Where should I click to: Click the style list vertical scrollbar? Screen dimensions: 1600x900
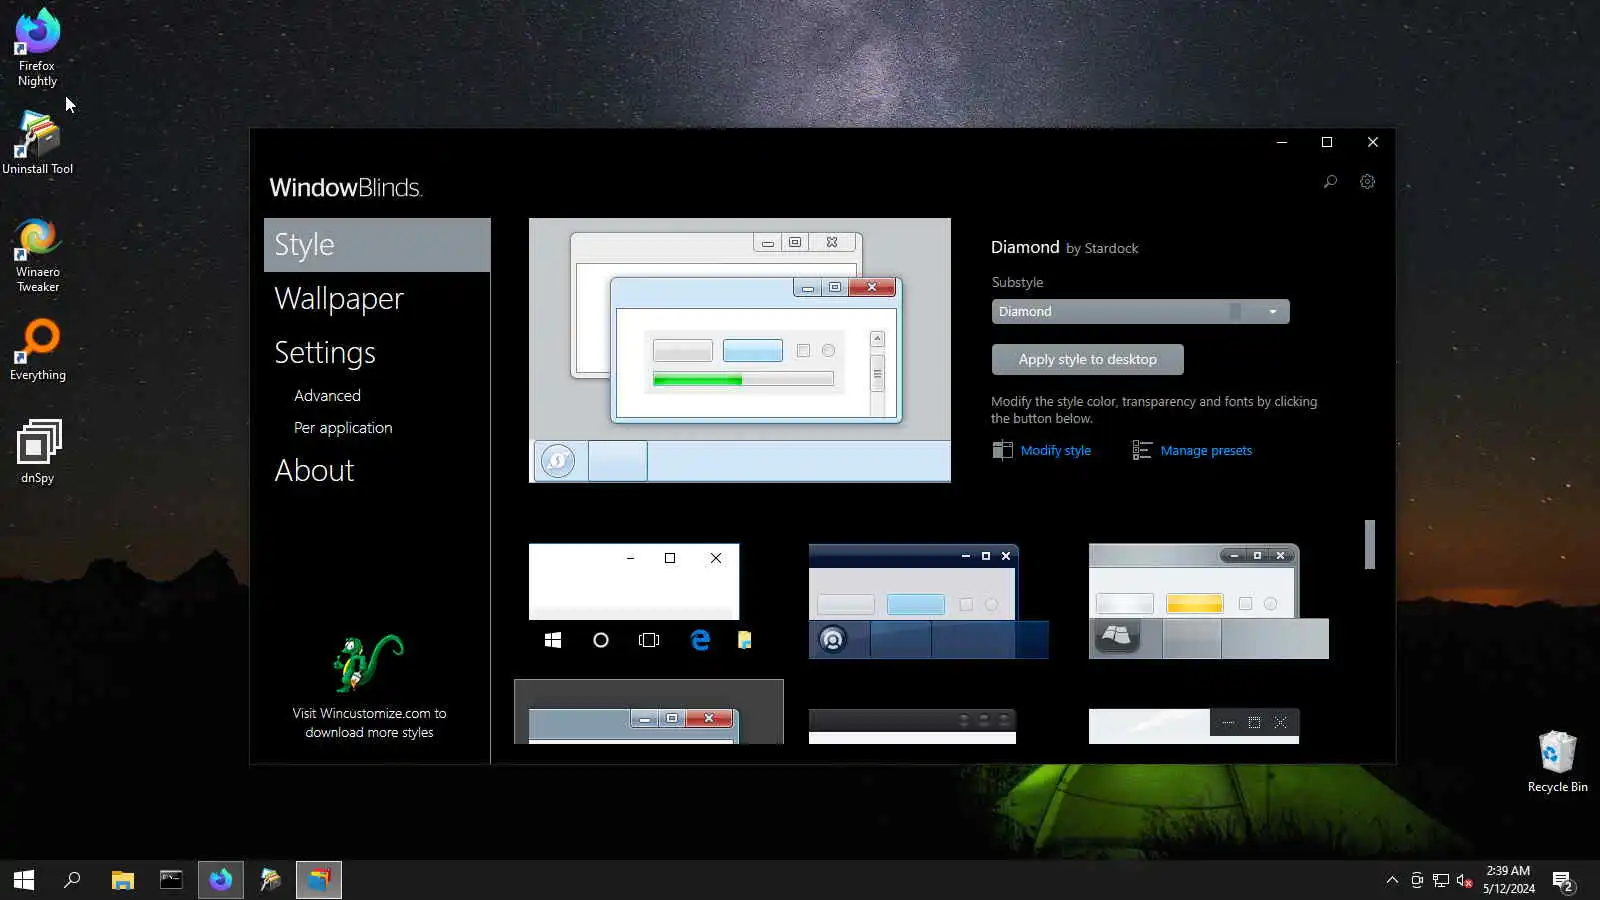point(1370,544)
